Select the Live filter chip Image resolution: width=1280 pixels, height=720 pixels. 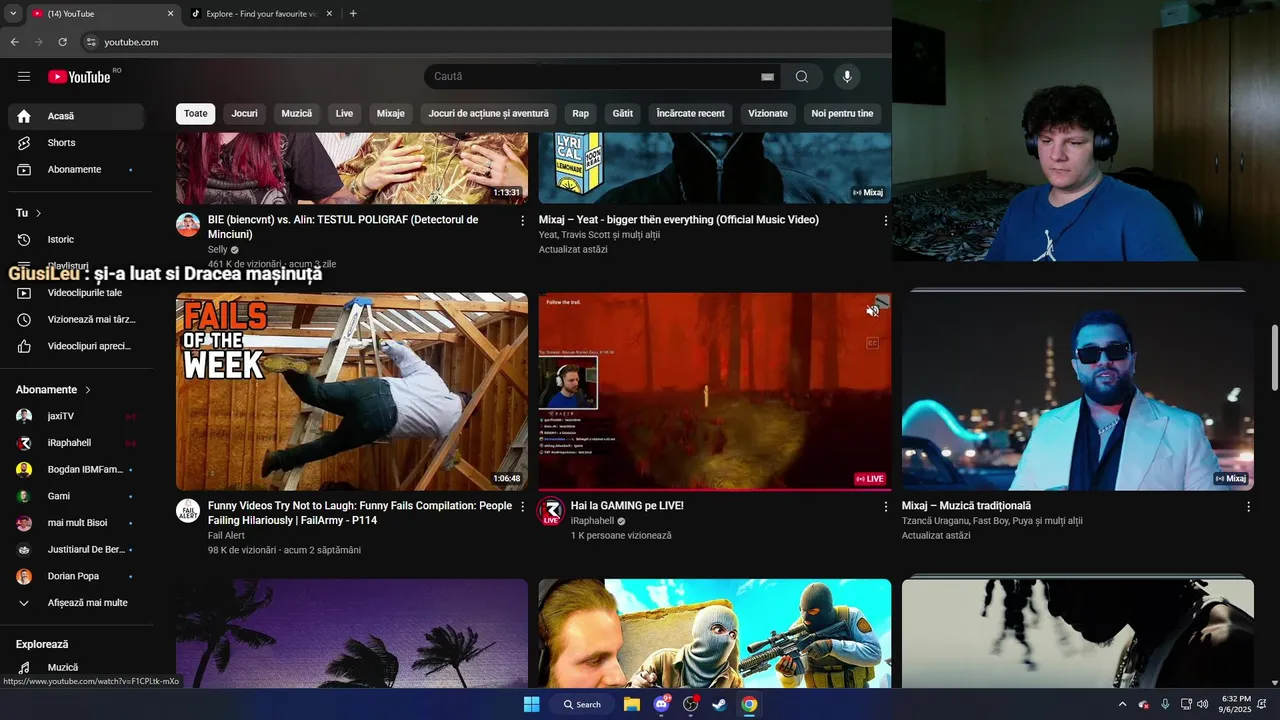pyautogui.click(x=344, y=114)
